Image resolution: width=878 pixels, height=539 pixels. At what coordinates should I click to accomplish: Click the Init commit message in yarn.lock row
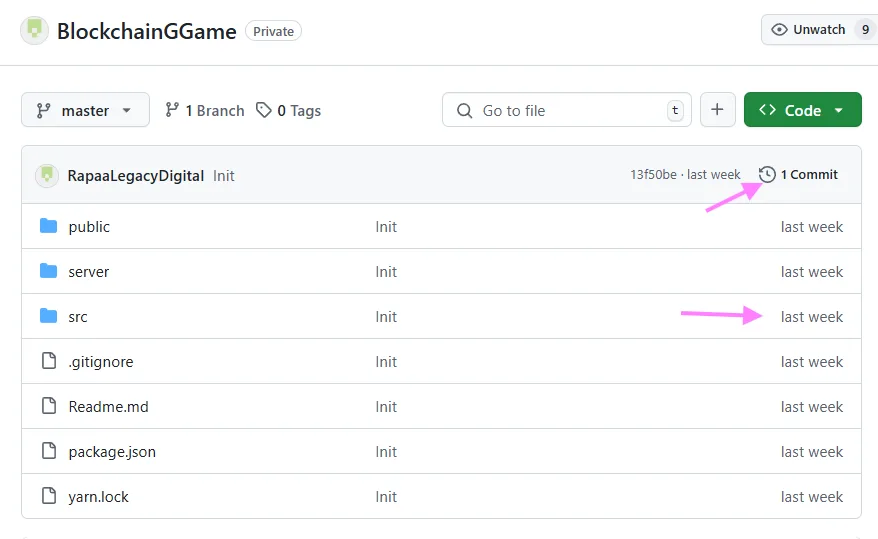386,496
